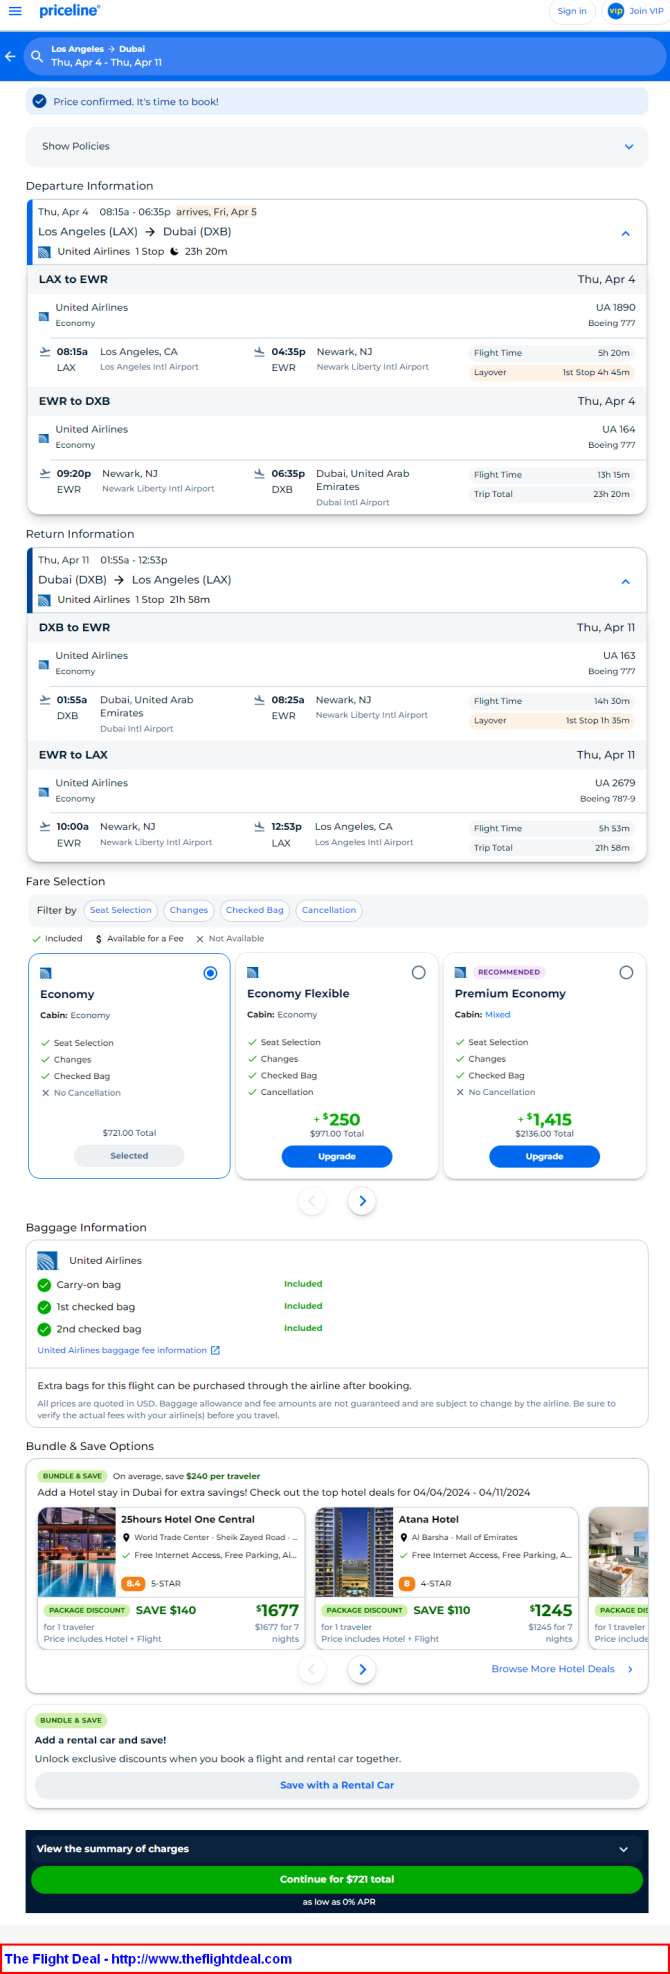Viewport: 670px width, 1974px height.
Task: Click takeoff plane icon at 09:20p EWR
Action: click(44, 474)
